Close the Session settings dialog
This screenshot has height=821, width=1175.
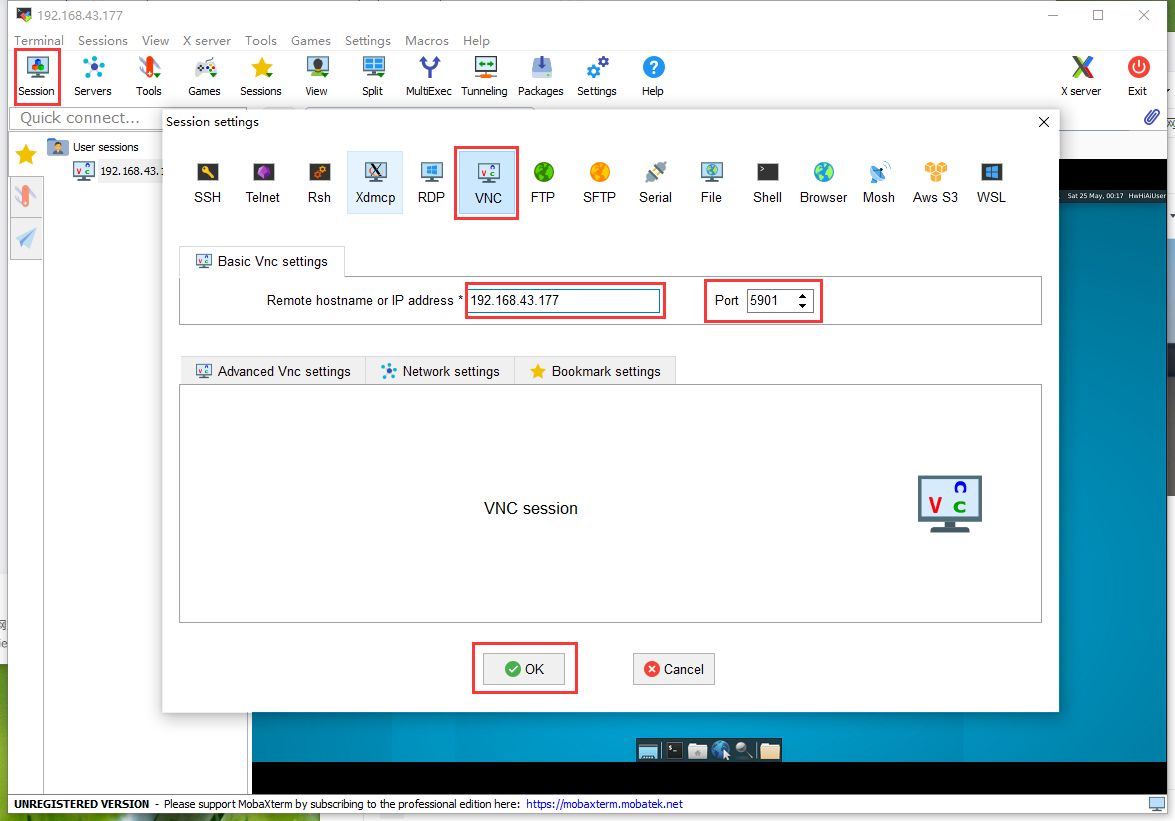coord(1044,122)
